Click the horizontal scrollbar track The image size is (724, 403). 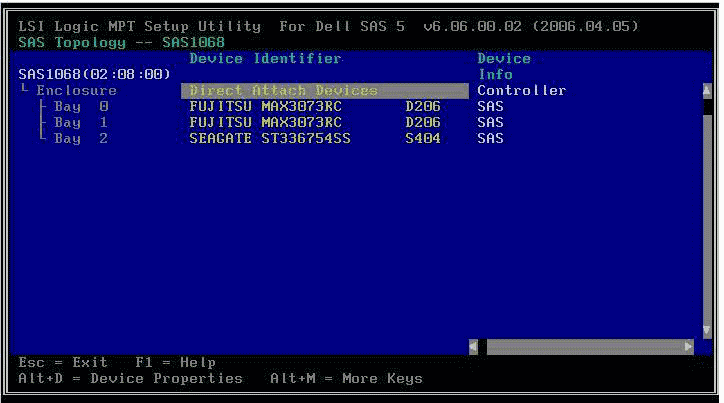tap(585, 347)
